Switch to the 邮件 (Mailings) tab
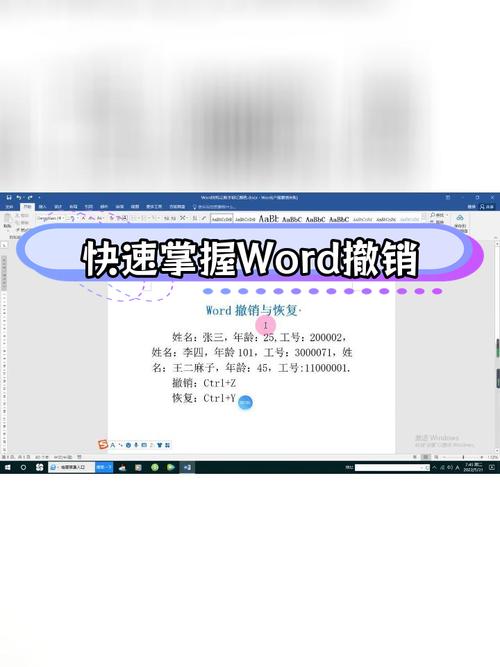The height and width of the screenshot is (667, 500). coord(104,207)
